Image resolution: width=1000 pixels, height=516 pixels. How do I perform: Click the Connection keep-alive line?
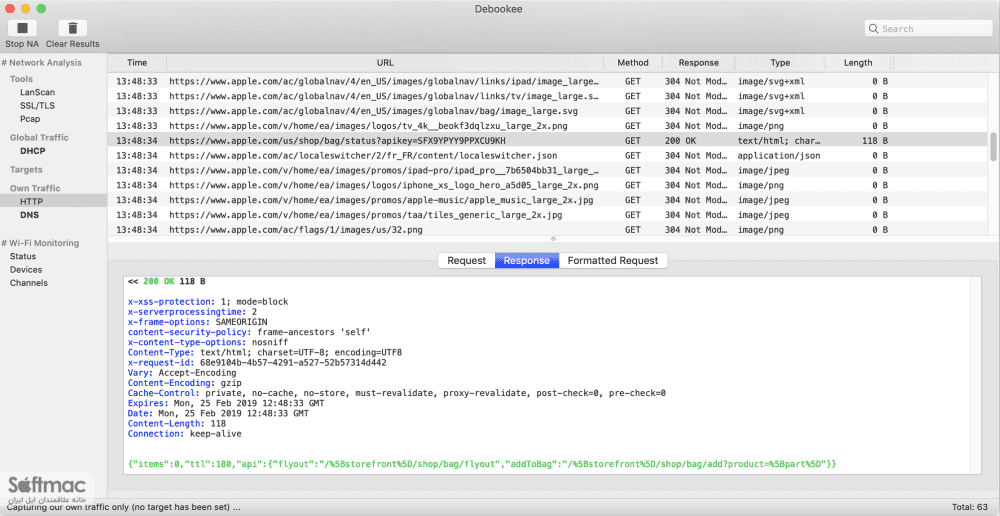coord(185,434)
